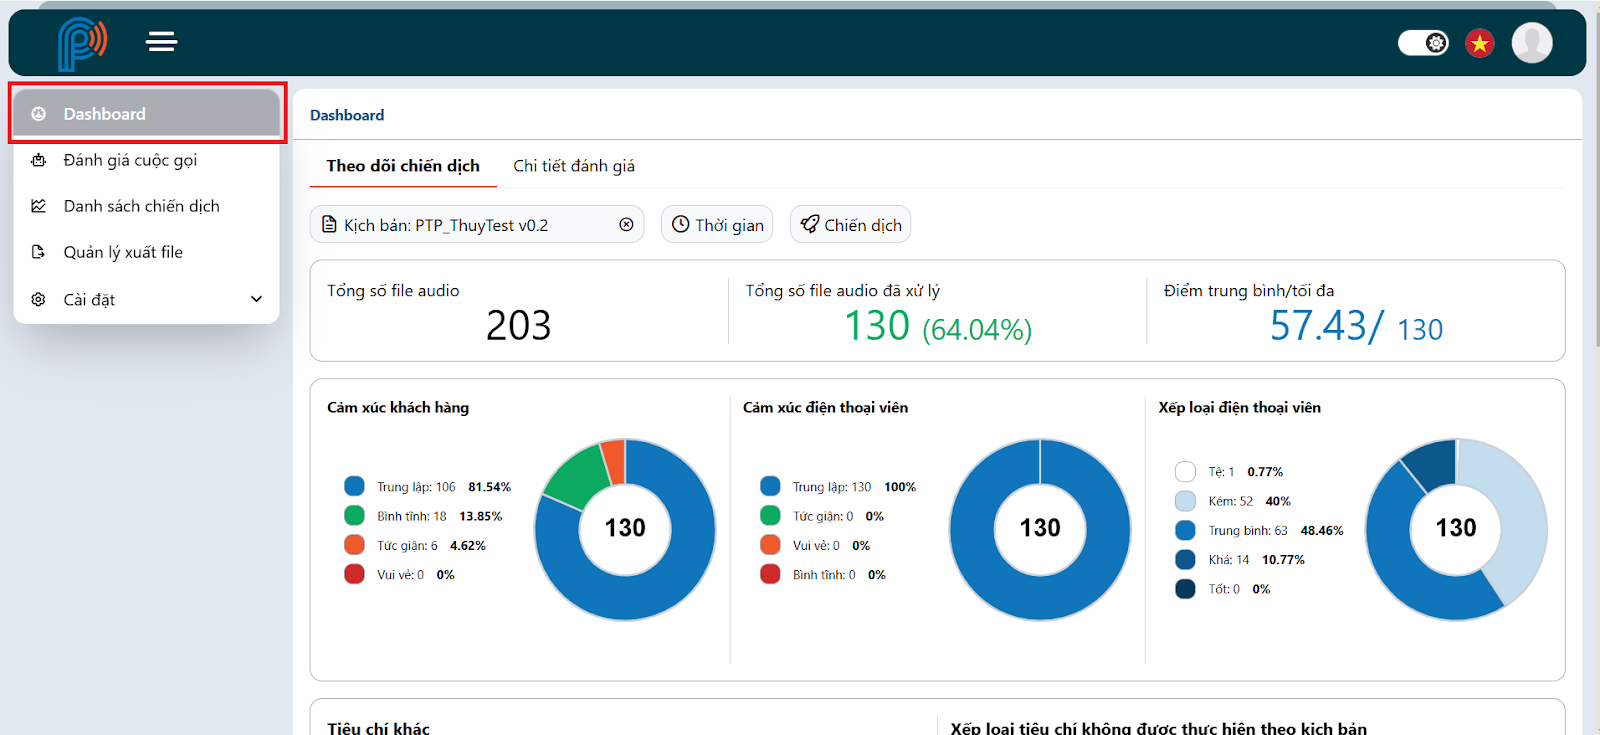Open the Chiến dịch filter

coord(850,224)
